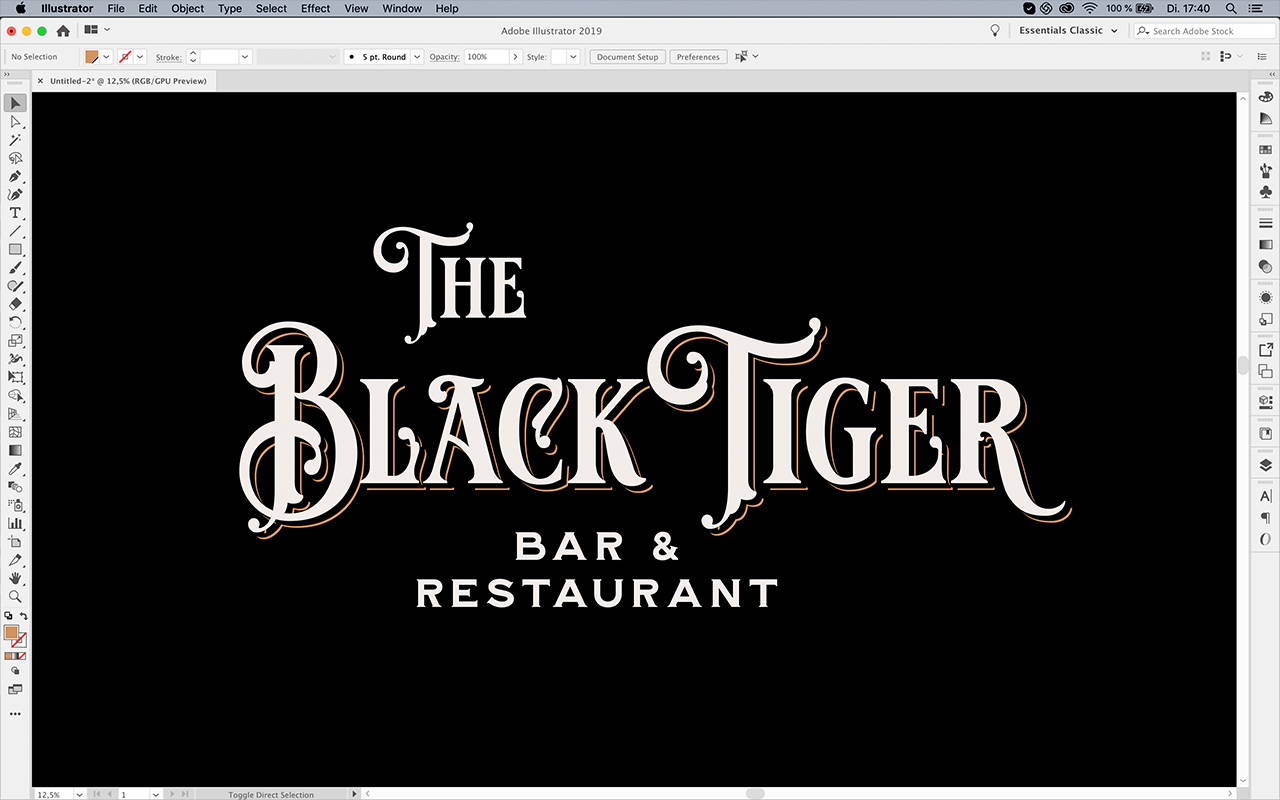Pick the Eyedropper tool

(15, 468)
